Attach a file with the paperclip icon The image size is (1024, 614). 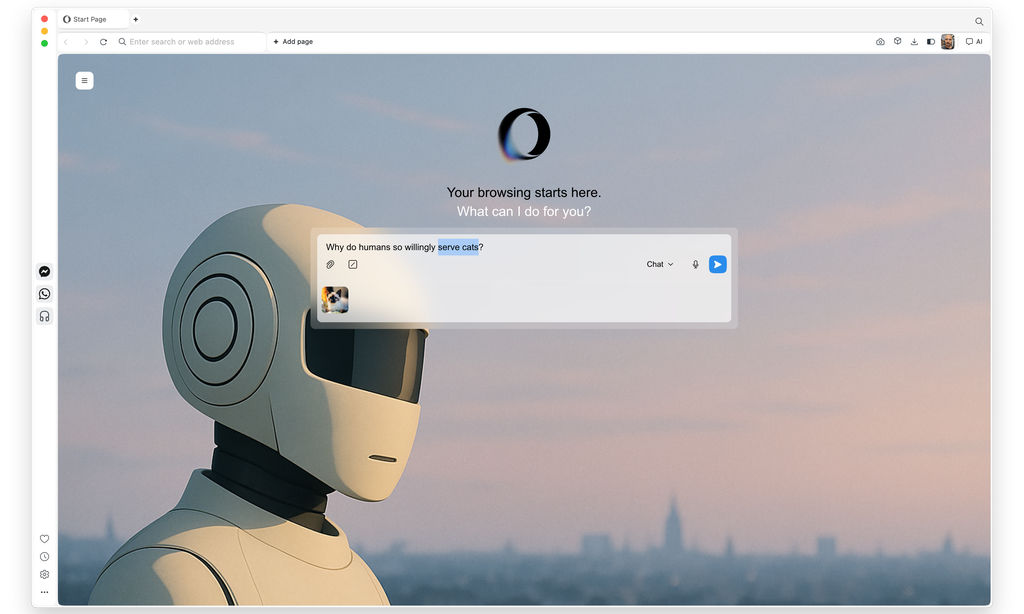[x=331, y=265]
